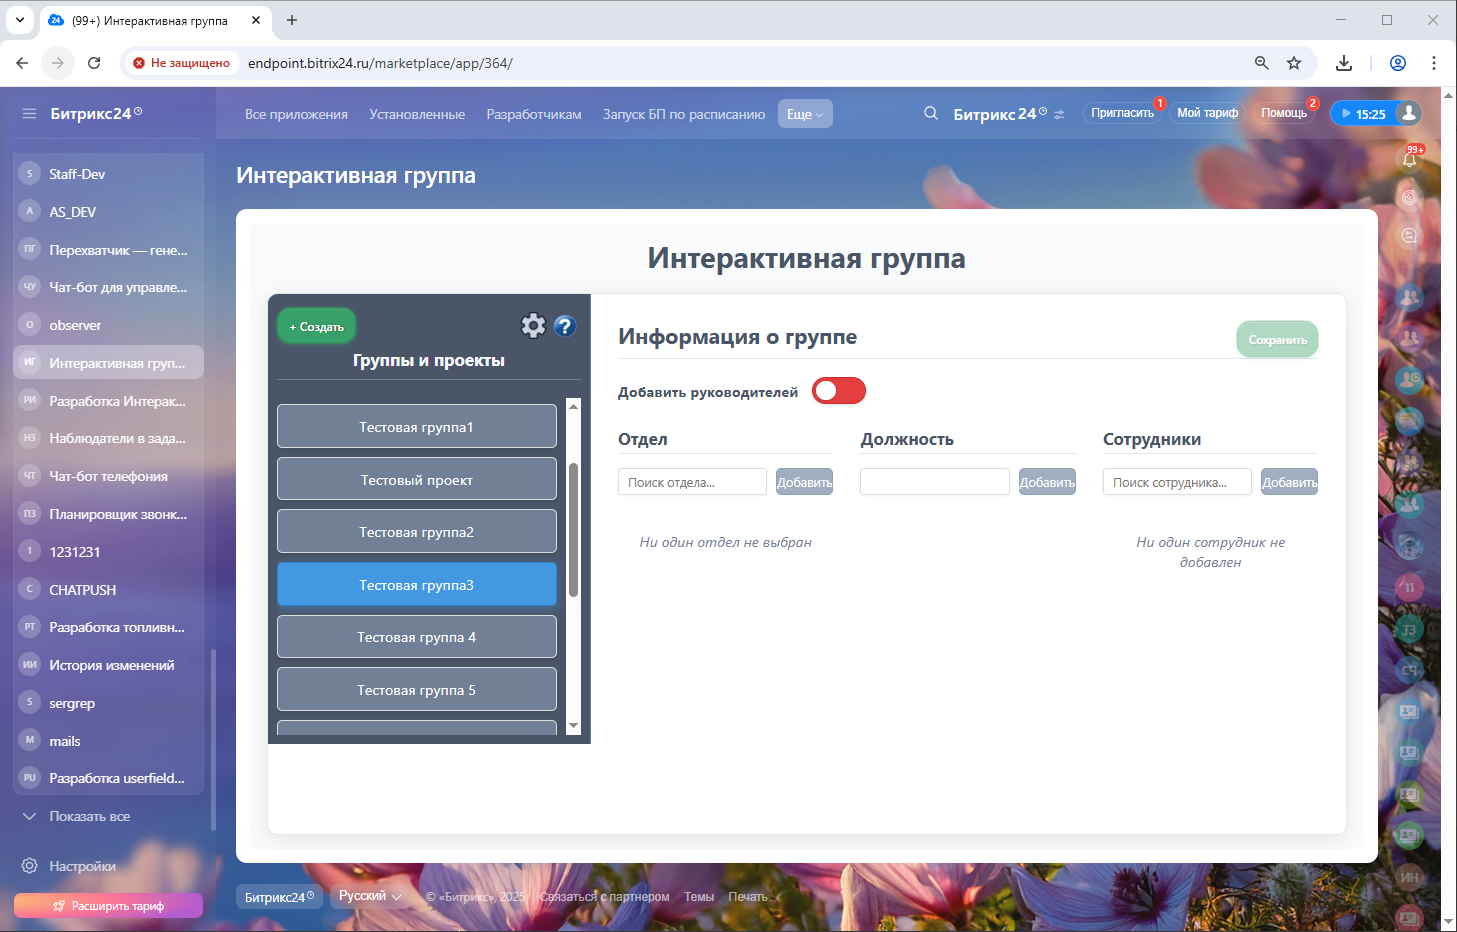Viewport: 1457px width, 932px height.
Task: Open the settings gear in groups panel
Action: point(533,326)
